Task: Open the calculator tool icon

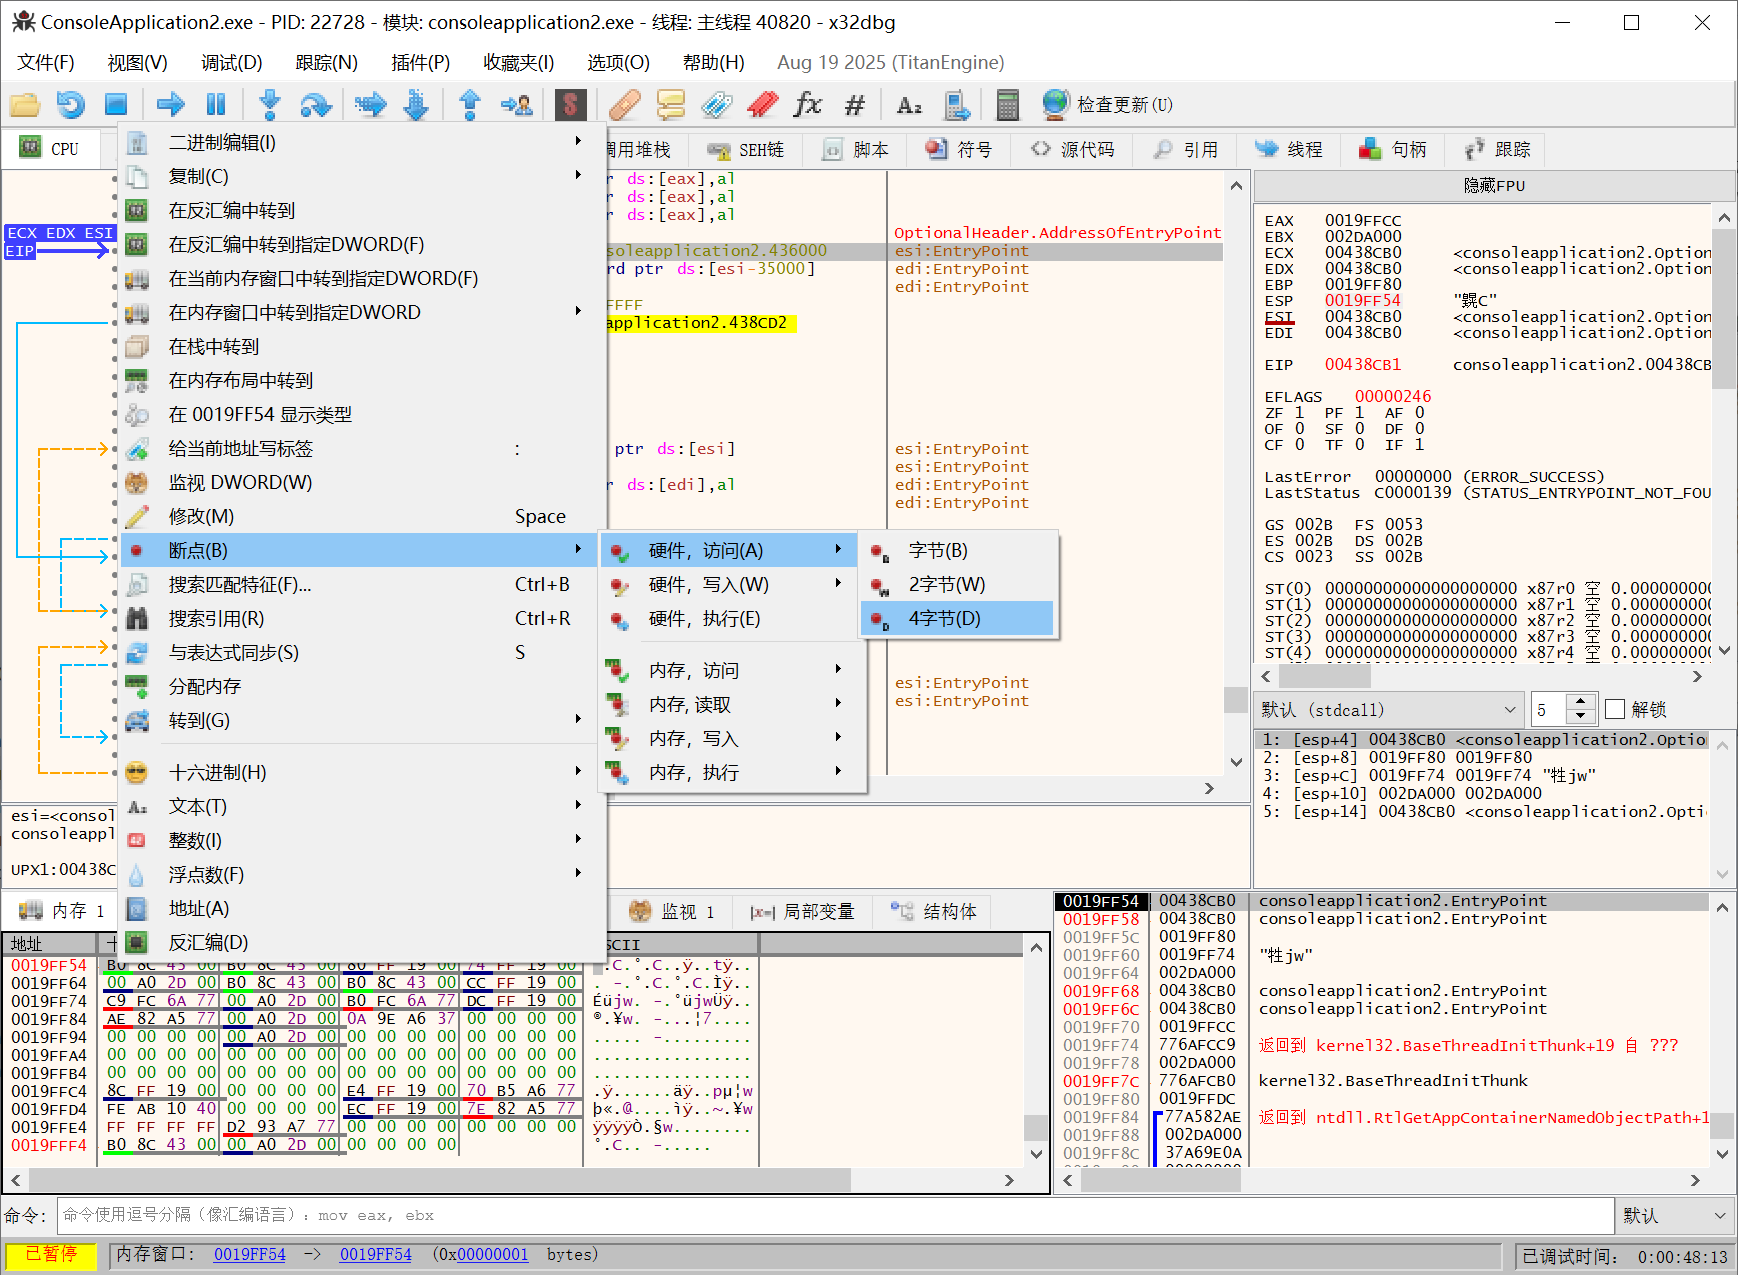Action: 1007,105
